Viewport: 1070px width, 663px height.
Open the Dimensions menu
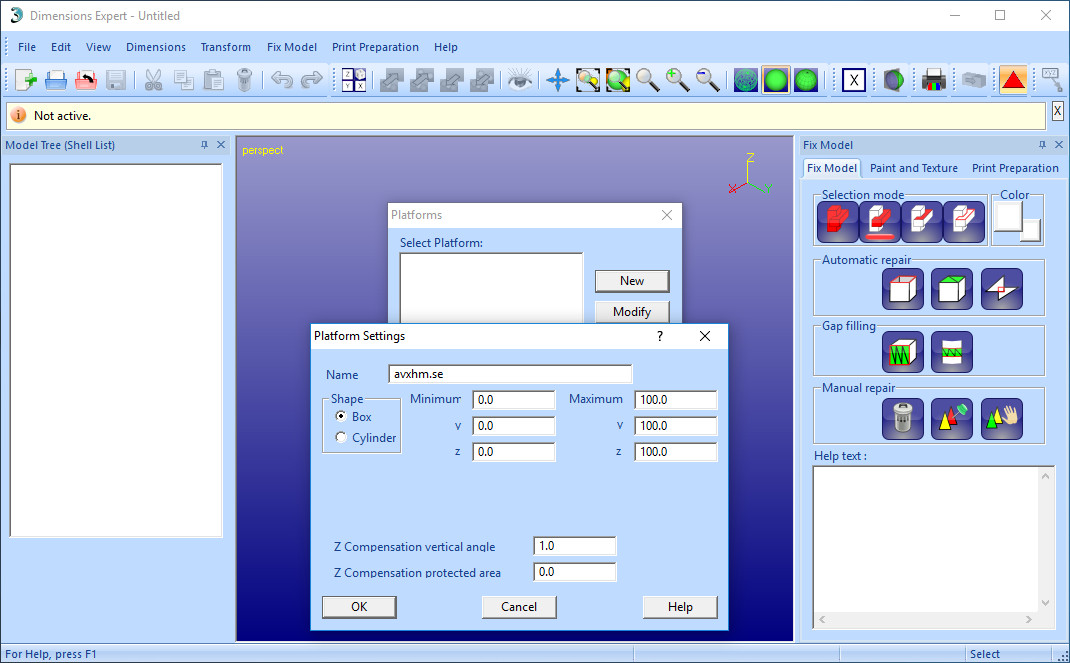click(156, 47)
